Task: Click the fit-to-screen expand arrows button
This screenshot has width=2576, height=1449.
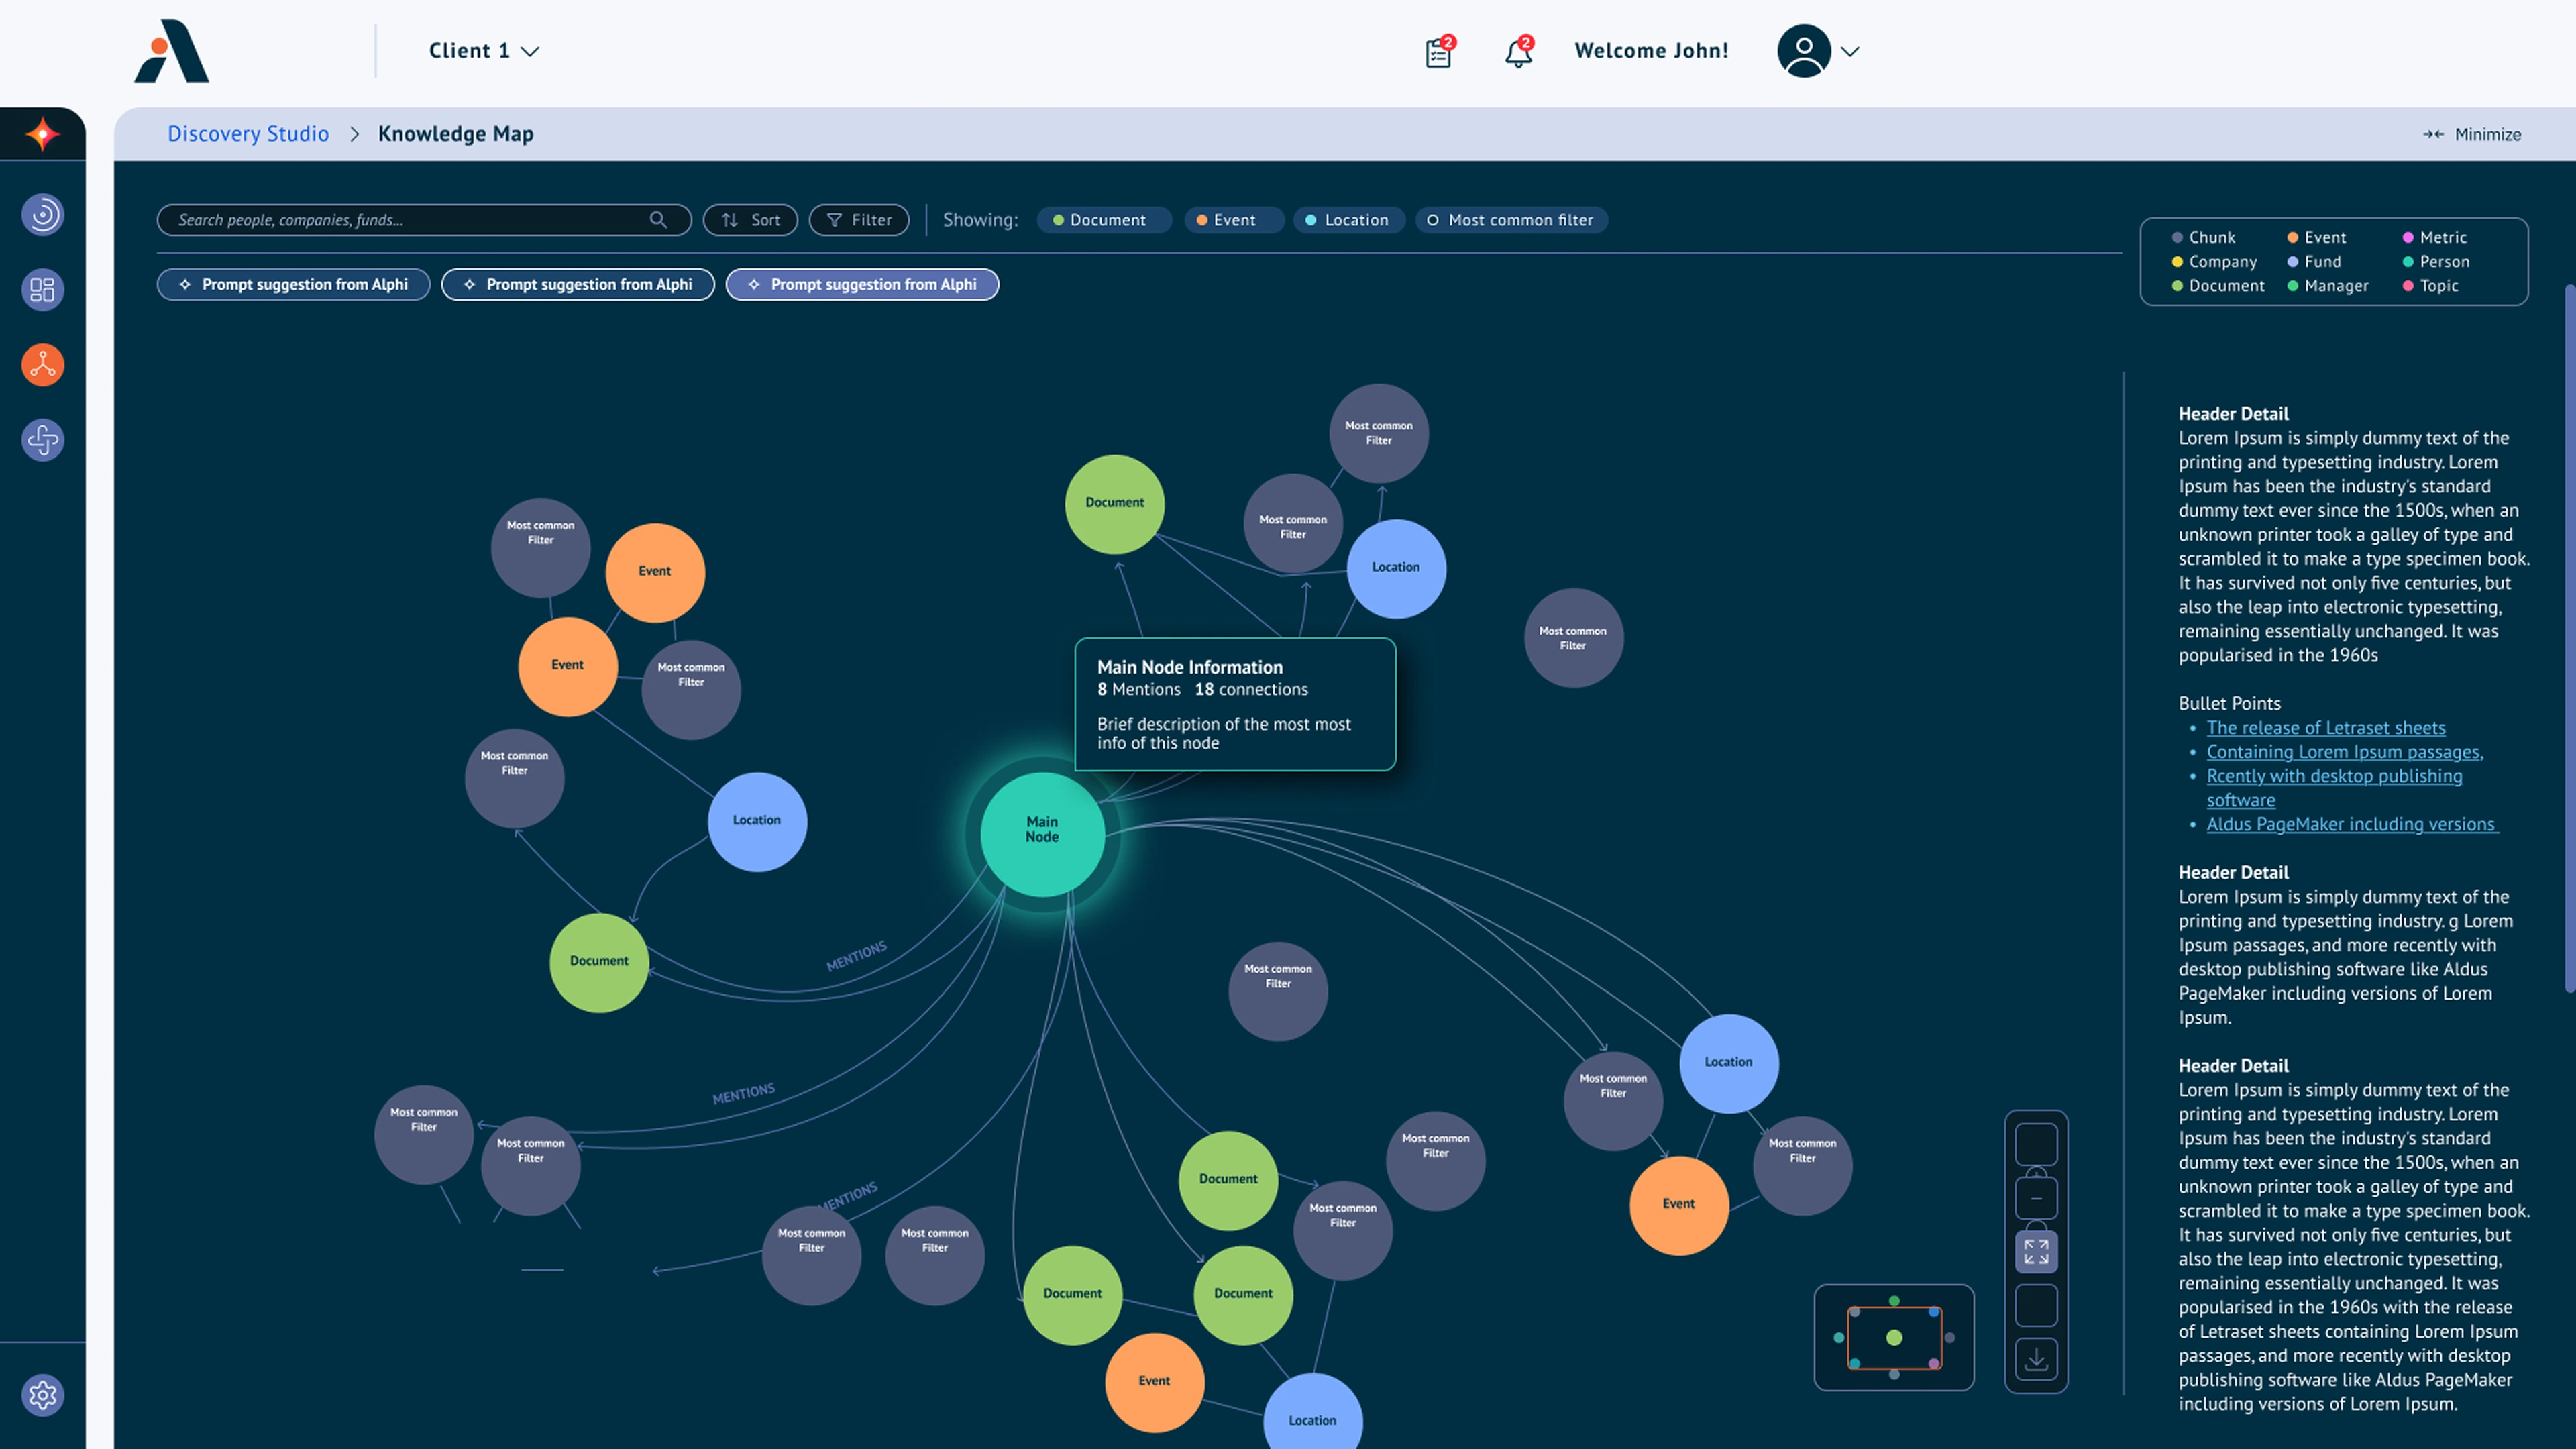Action: click(x=2036, y=1252)
